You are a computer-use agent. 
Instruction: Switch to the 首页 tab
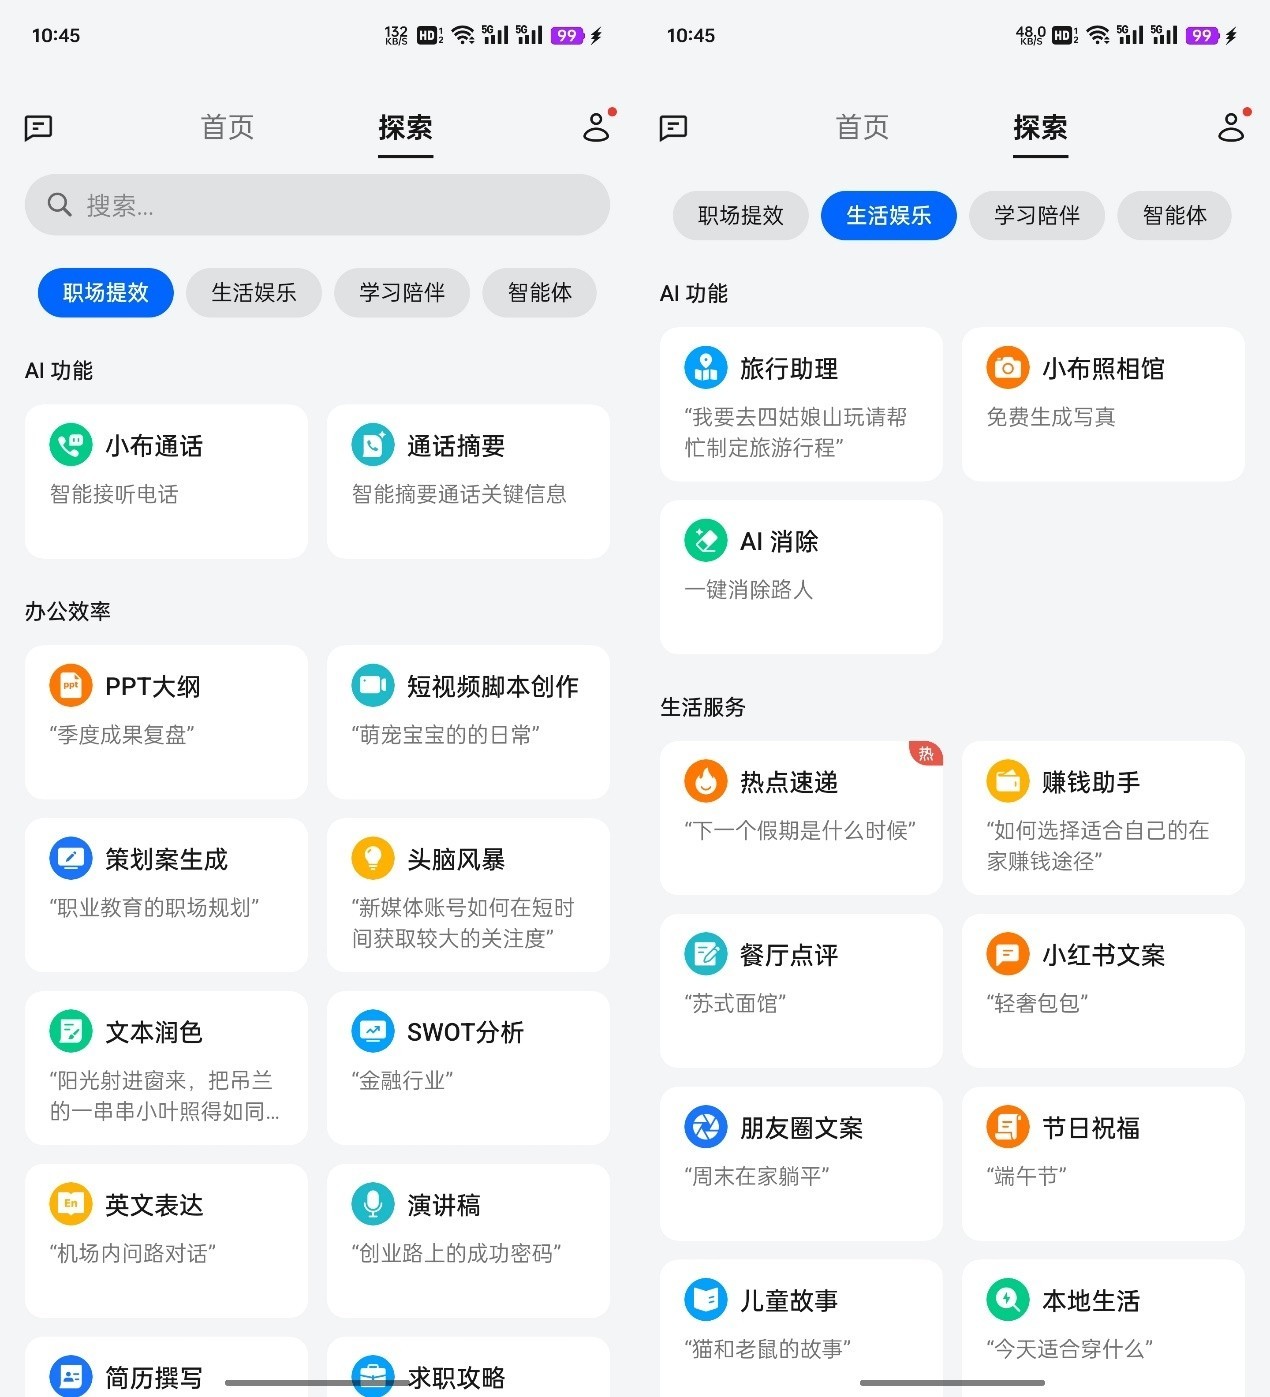(x=226, y=128)
